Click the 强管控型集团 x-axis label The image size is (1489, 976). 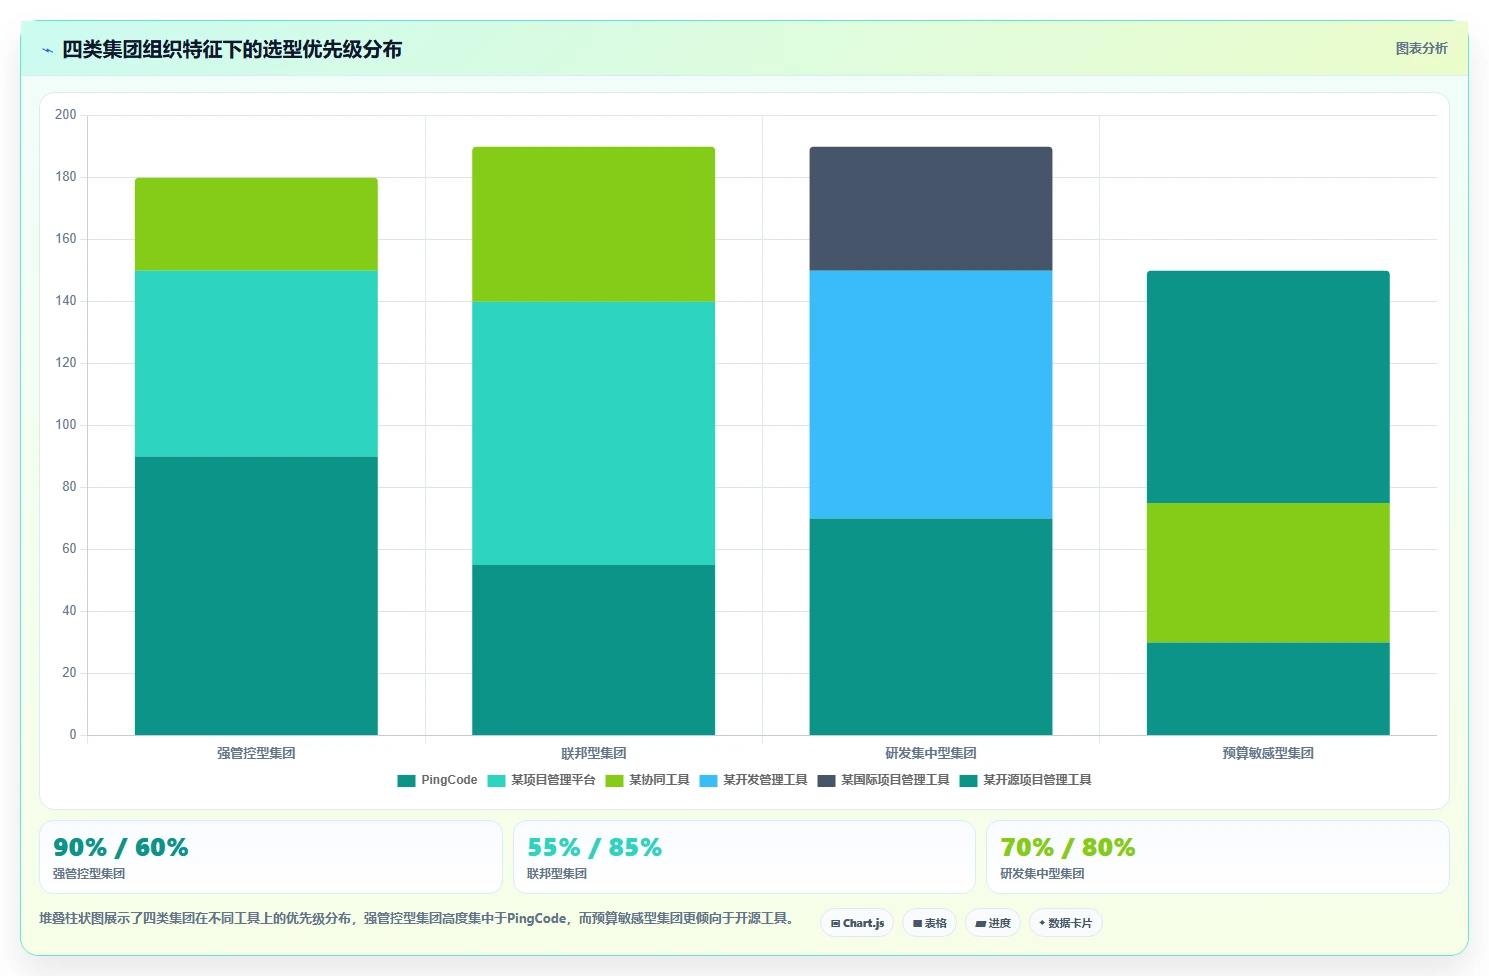coord(256,753)
